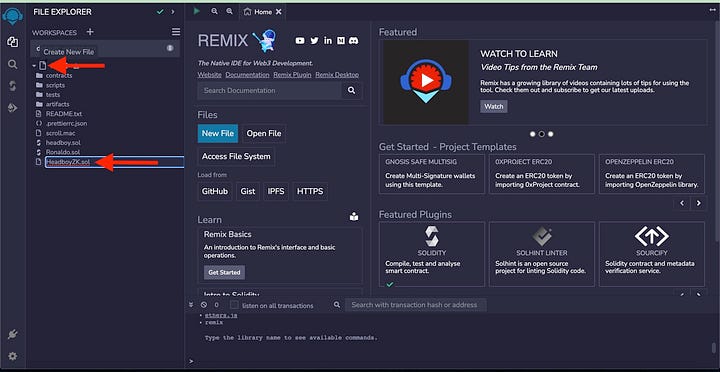This screenshot has width=720, height=372.
Task: Open the workspaces hamburger menu
Action: [176, 32]
